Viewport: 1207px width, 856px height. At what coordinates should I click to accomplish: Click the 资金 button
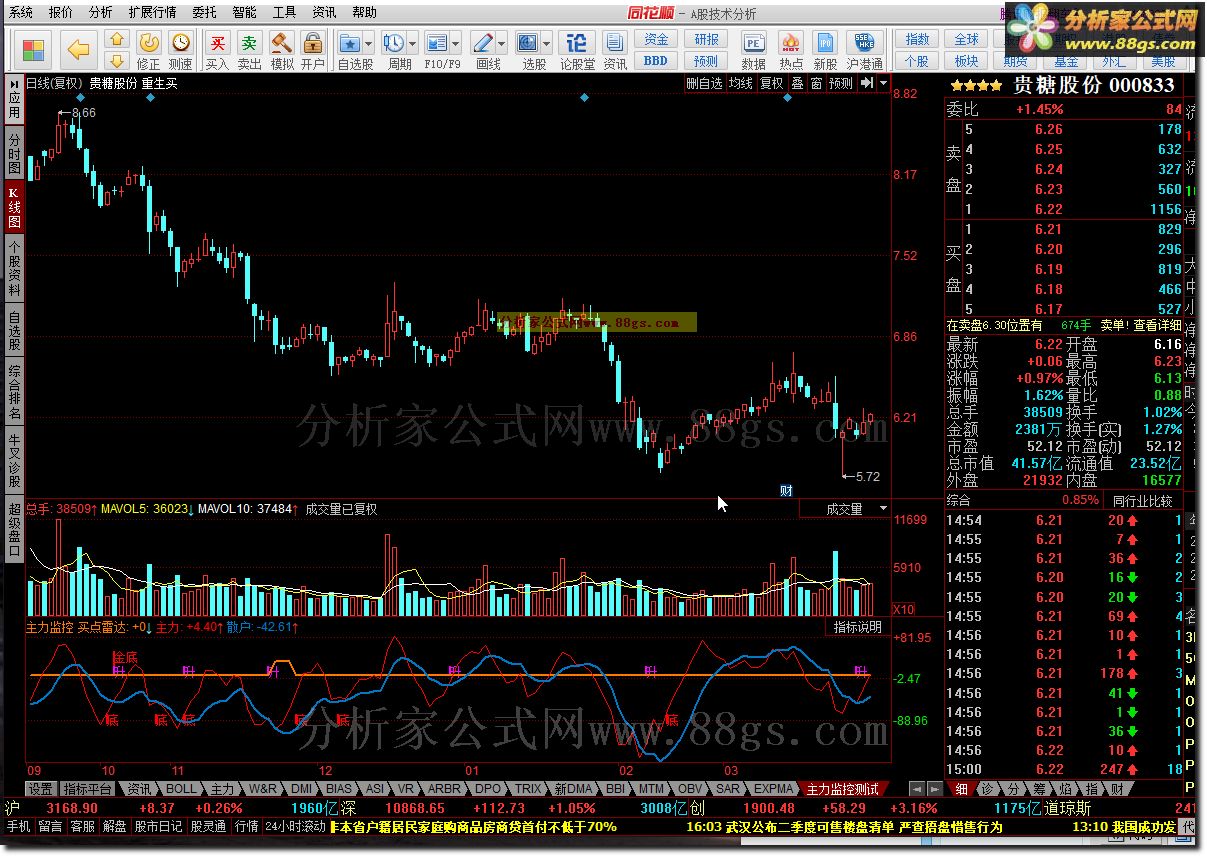pos(656,39)
